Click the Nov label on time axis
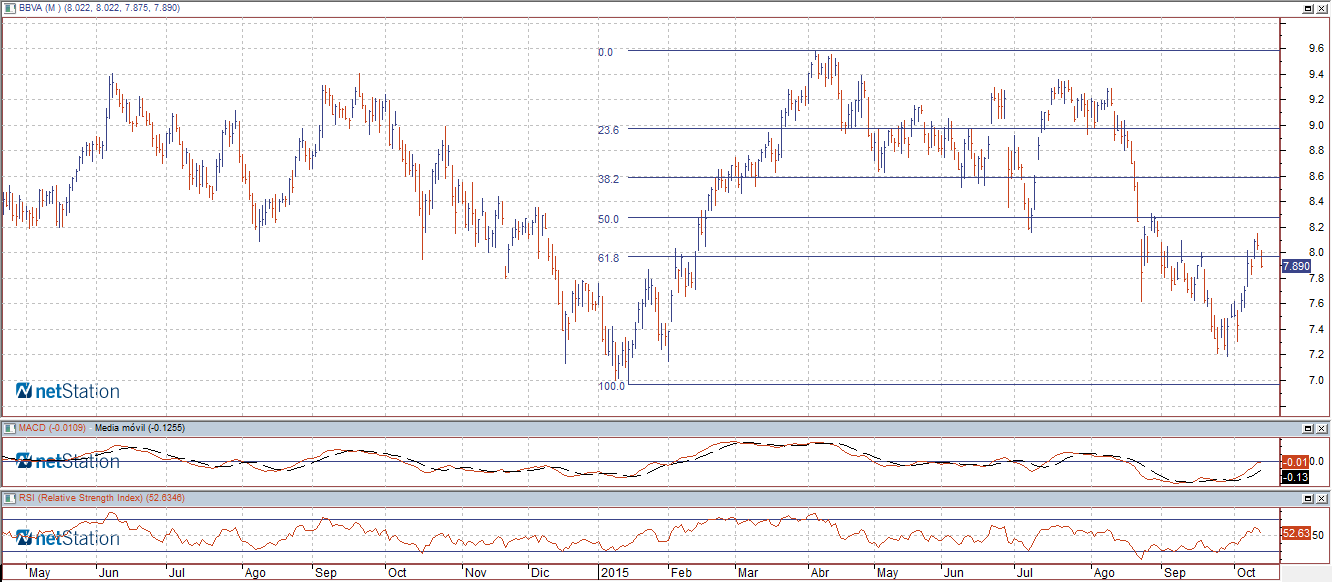Viewport: 1332px width, 582px height. pos(475,574)
